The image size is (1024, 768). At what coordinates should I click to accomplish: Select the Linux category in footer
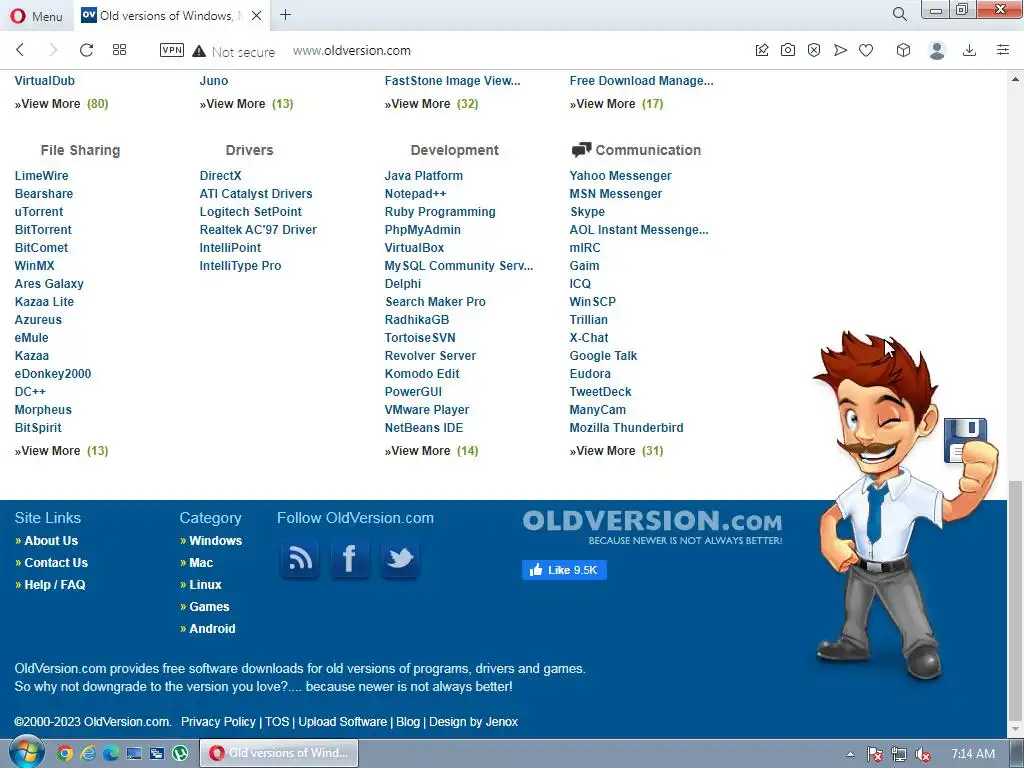[205, 585]
